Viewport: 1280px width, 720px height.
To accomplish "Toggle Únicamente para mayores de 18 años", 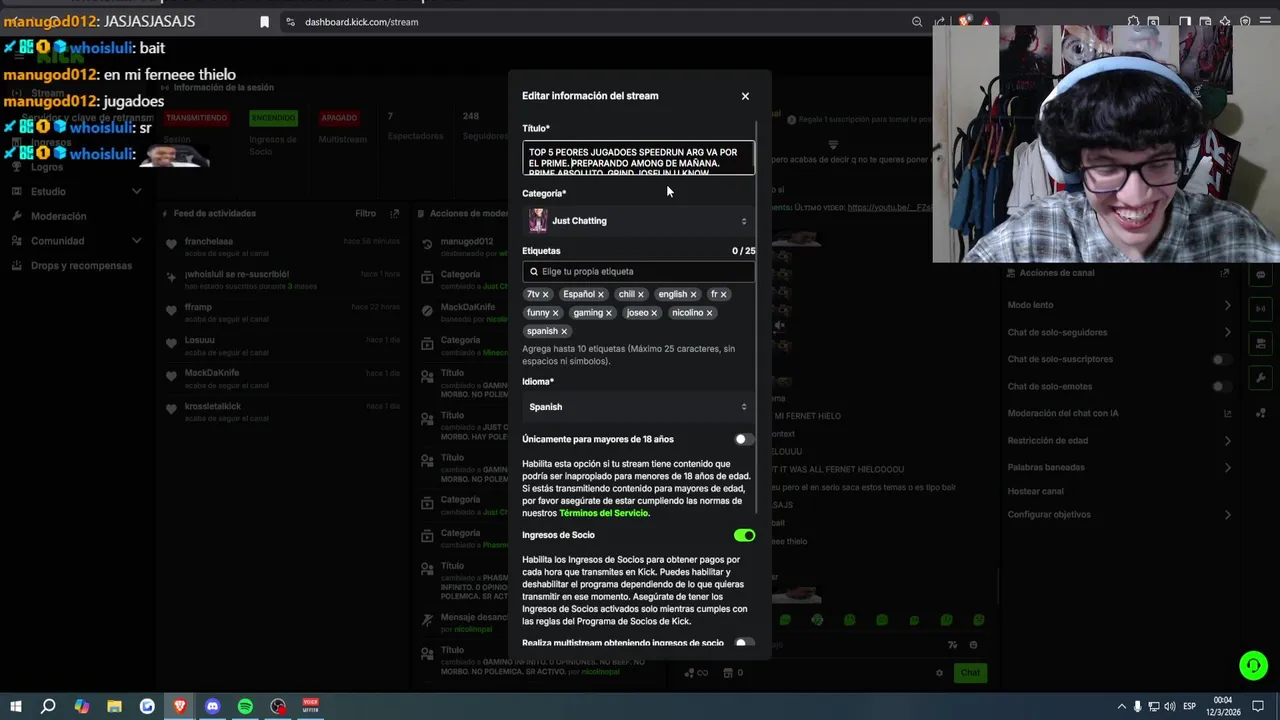I will [x=744, y=439].
